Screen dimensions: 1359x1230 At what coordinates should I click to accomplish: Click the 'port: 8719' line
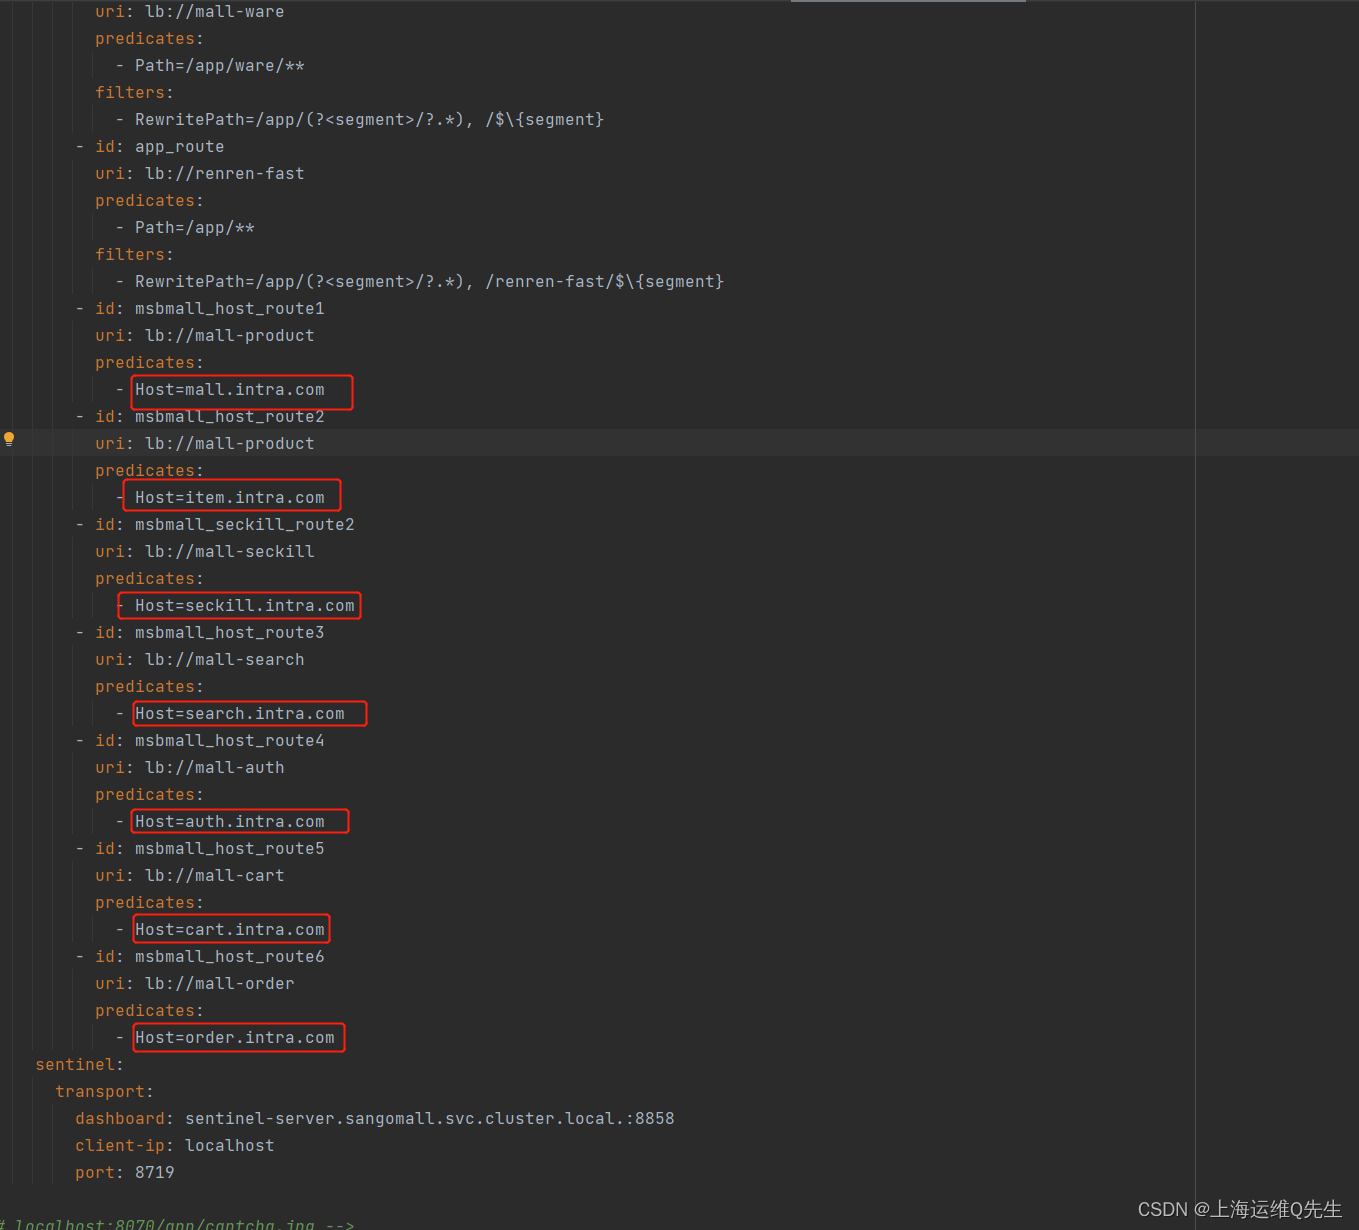[x=125, y=1173]
